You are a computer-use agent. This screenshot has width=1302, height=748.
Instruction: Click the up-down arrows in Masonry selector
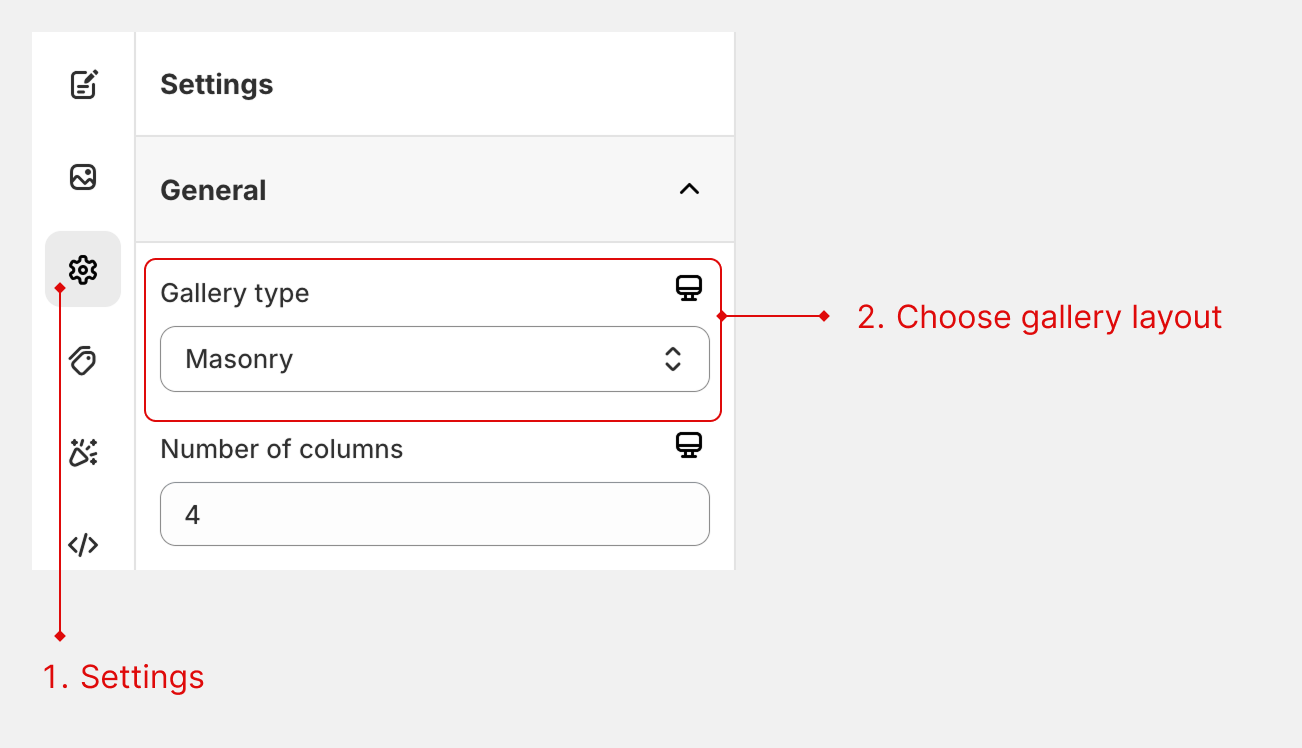pos(673,359)
